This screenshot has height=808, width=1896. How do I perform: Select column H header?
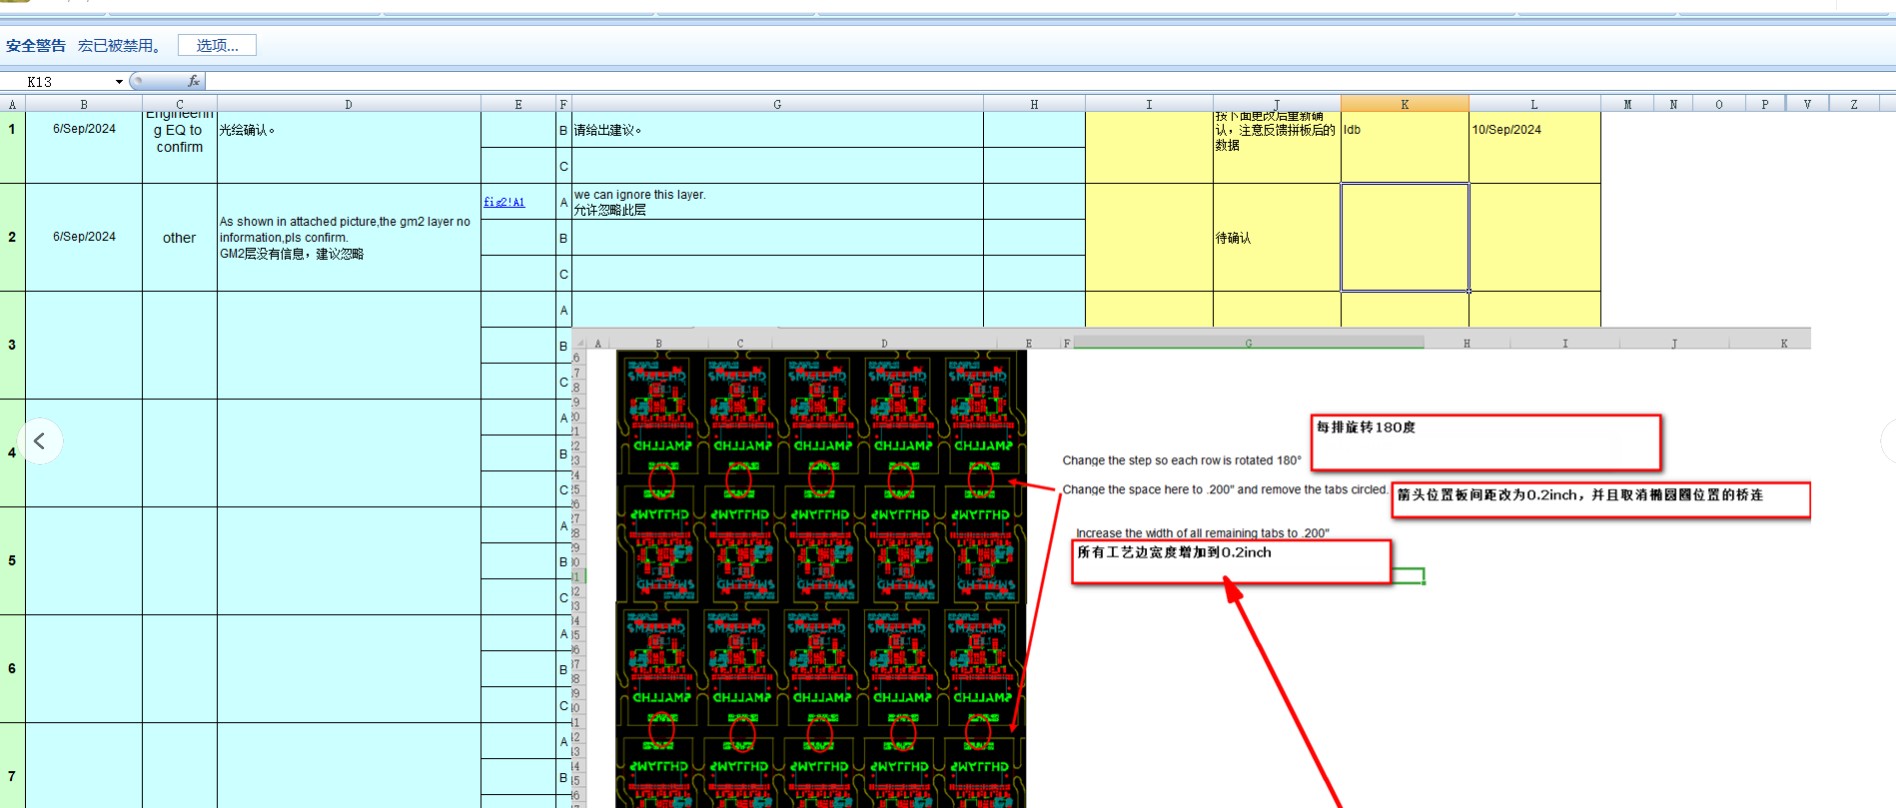pyautogui.click(x=1034, y=104)
